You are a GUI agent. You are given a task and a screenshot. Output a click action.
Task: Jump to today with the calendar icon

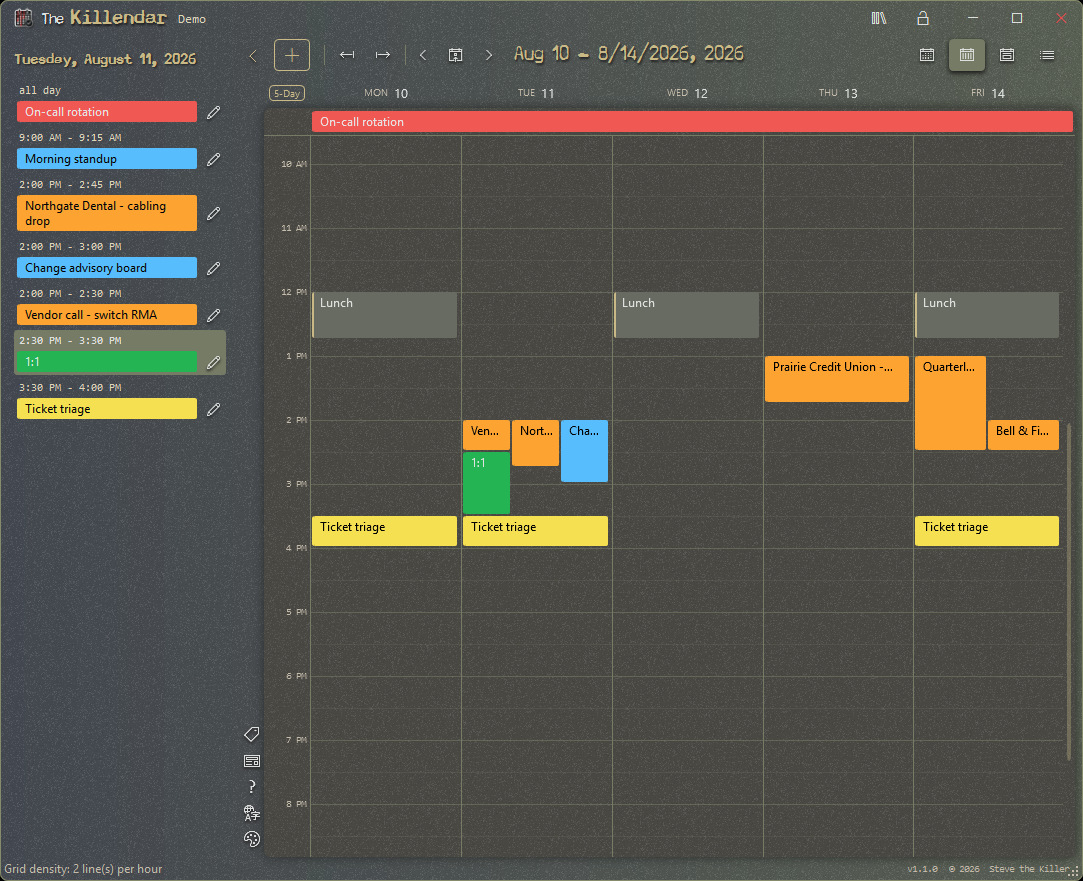pos(456,55)
